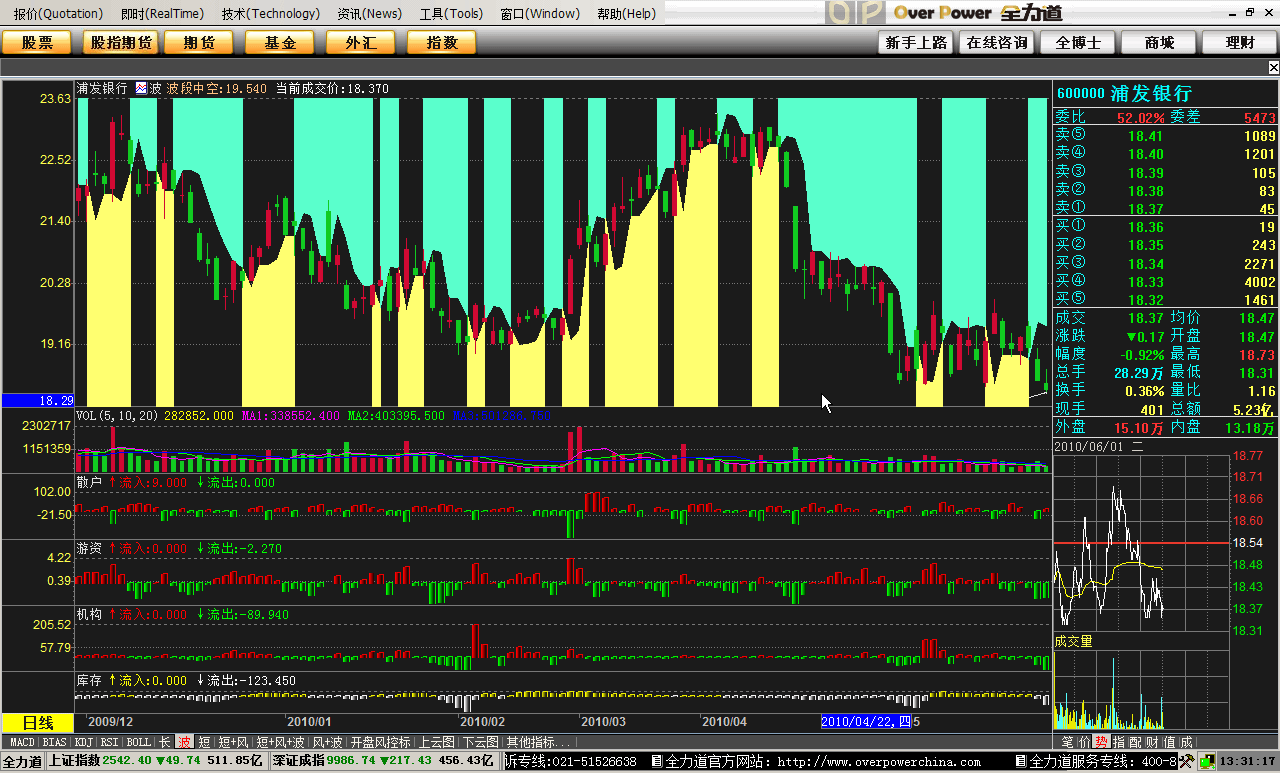This screenshot has width=1280, height=773.
Task: Switch to the BIAS indicator tab
Action: [x=55, y=742]
